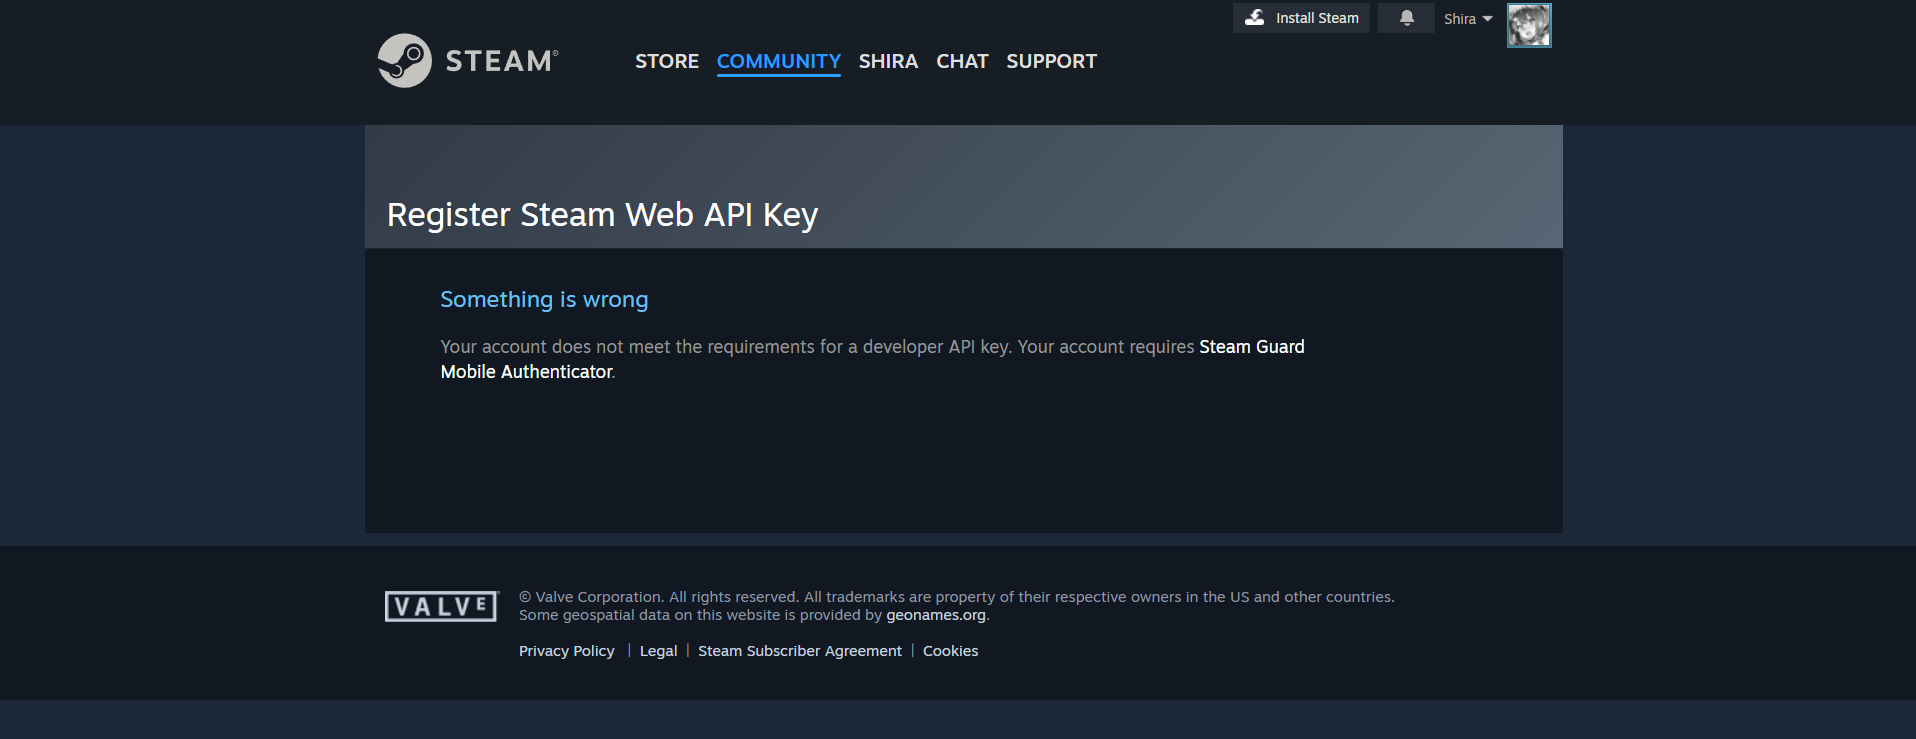Expand the Shira account dropdown

1468,19
